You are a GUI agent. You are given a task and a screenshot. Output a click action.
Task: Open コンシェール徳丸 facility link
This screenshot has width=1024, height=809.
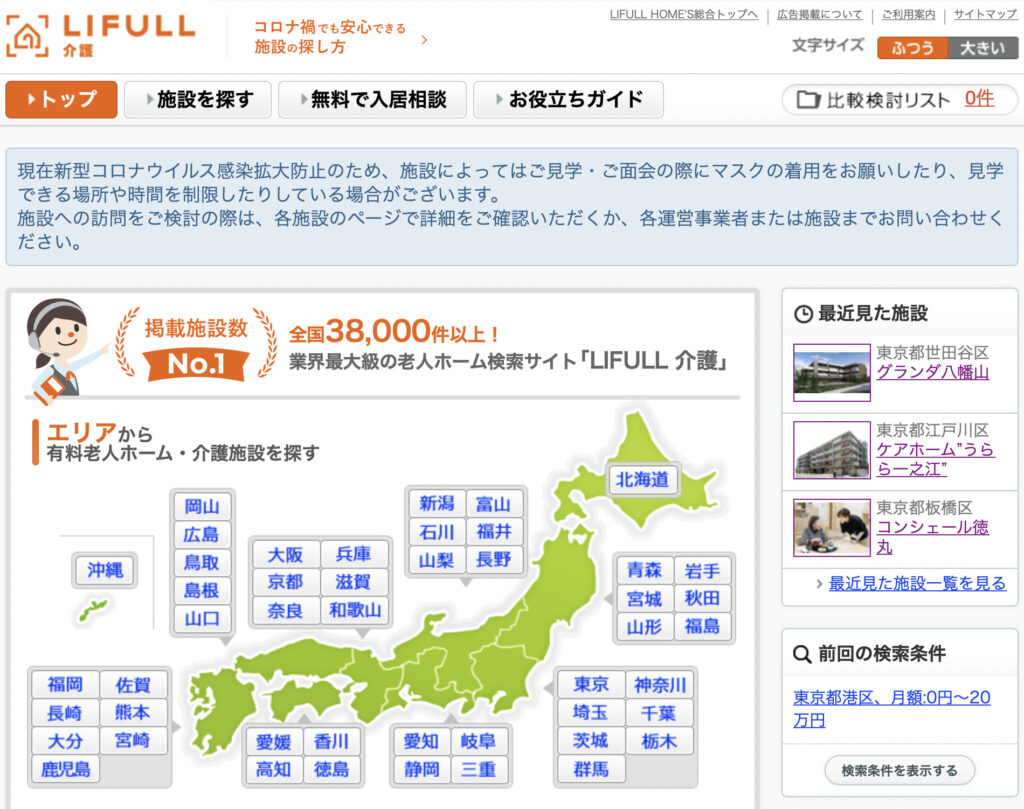[933, 537]
